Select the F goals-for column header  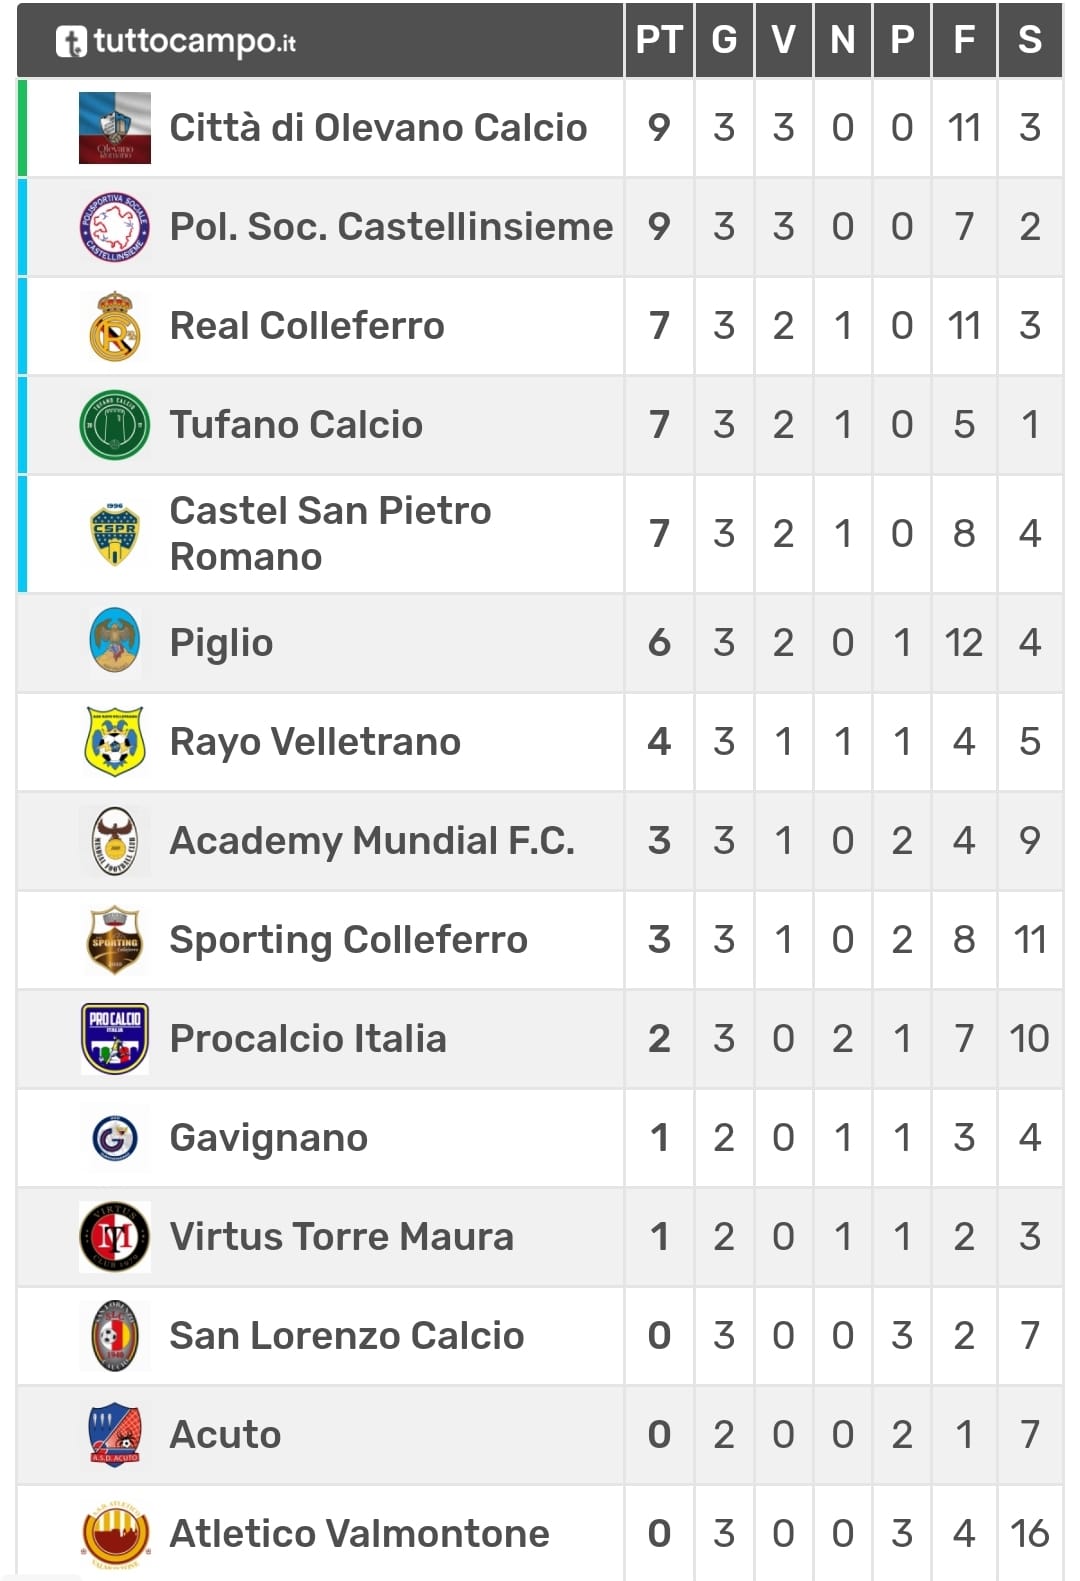(x=964, y=40)
